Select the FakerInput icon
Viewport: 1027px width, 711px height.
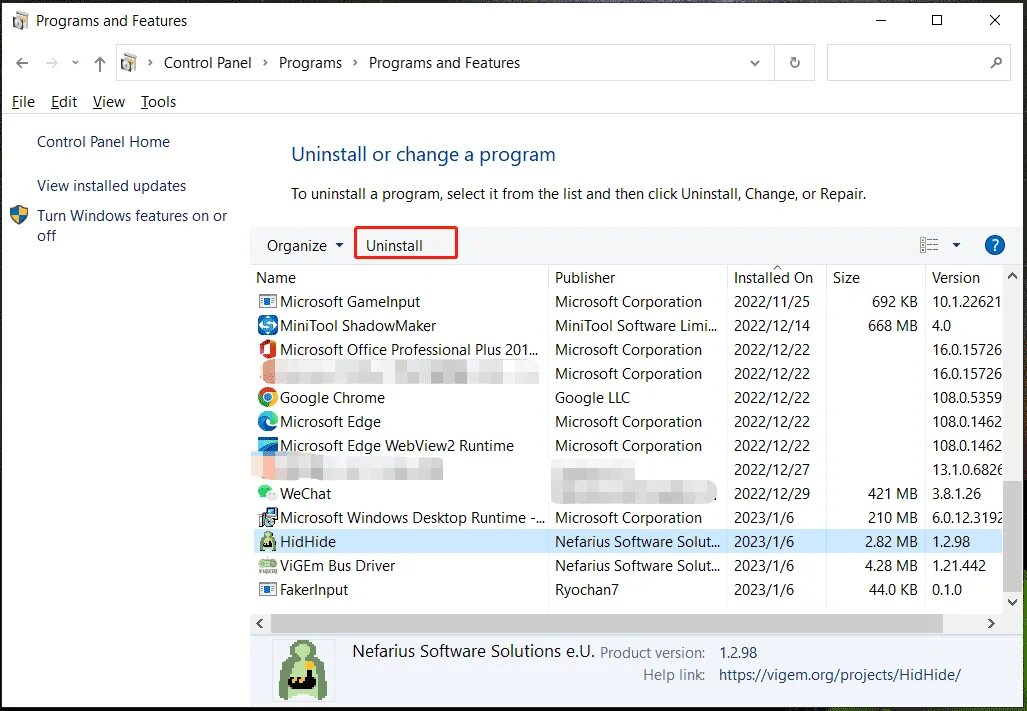(267, 590)
